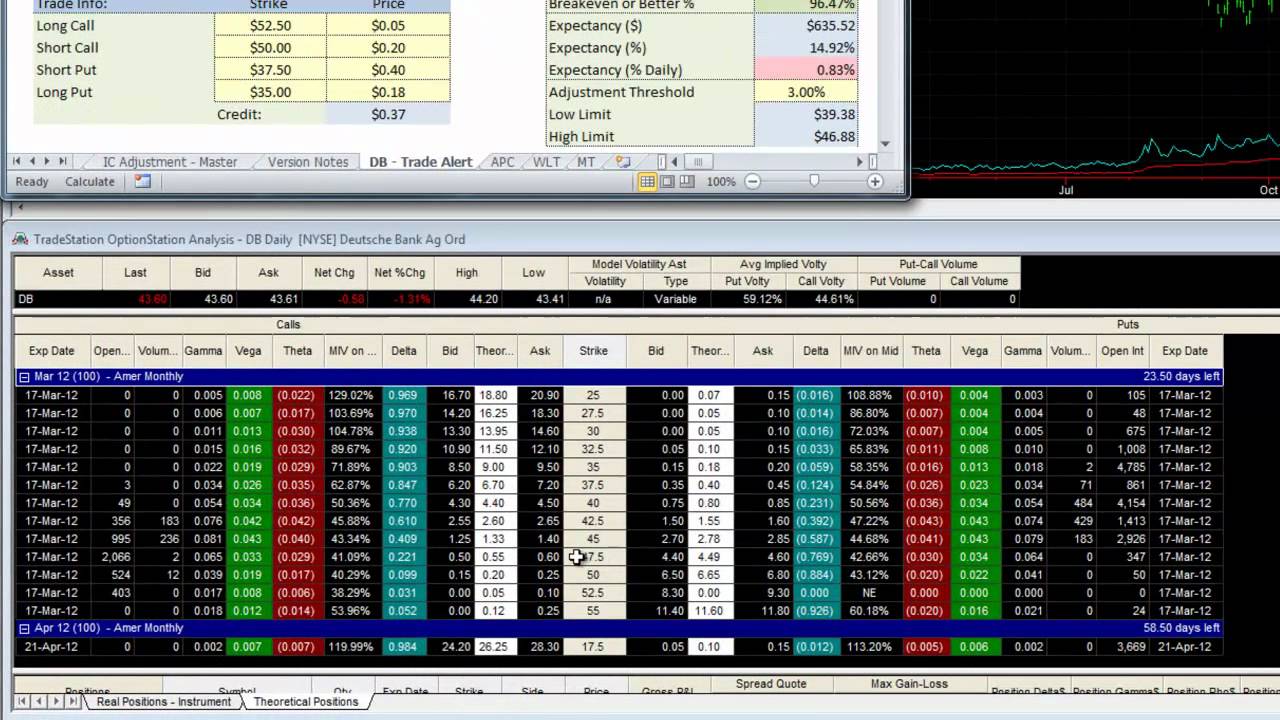Screen dimensions: 1280x720
Task: Collapse the Mar 12 (100) Amer Monthly group
Action: tap(24, 377)
